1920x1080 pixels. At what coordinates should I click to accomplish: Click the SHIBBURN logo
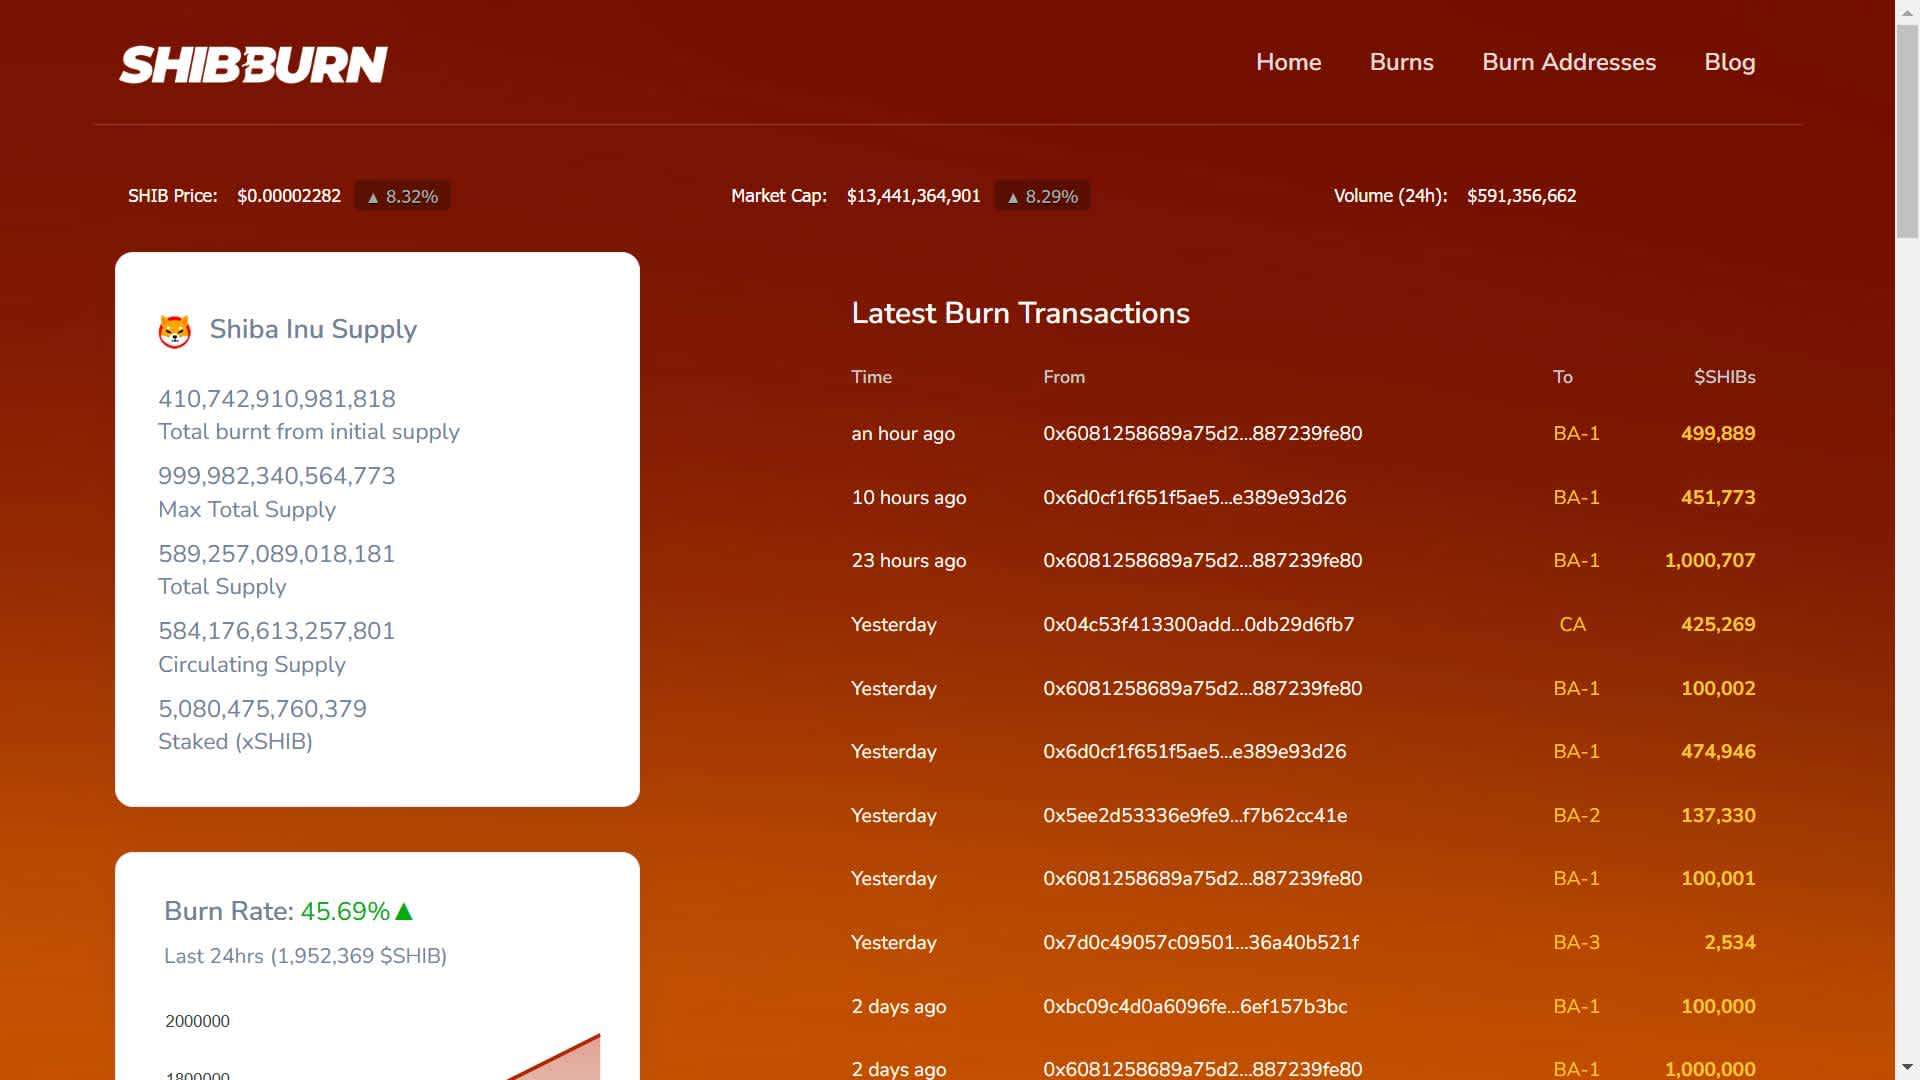click(253, 65)
